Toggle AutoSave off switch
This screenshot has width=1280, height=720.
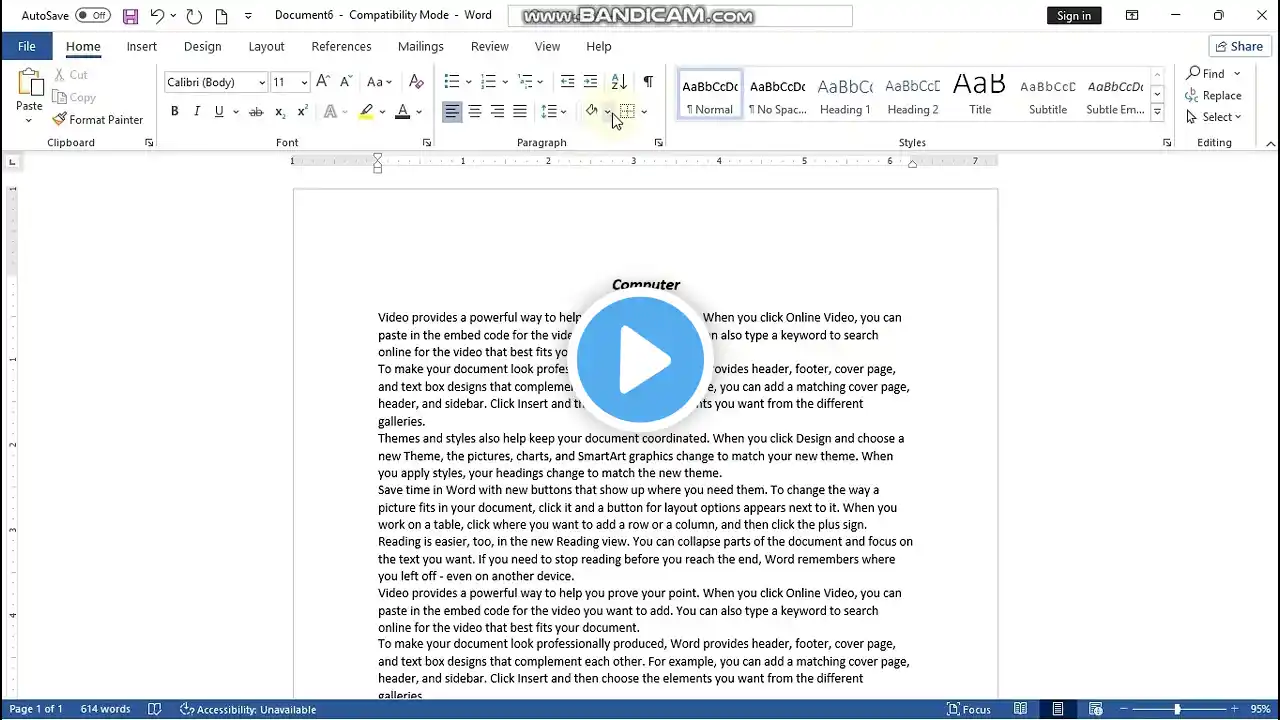[93, 16]
